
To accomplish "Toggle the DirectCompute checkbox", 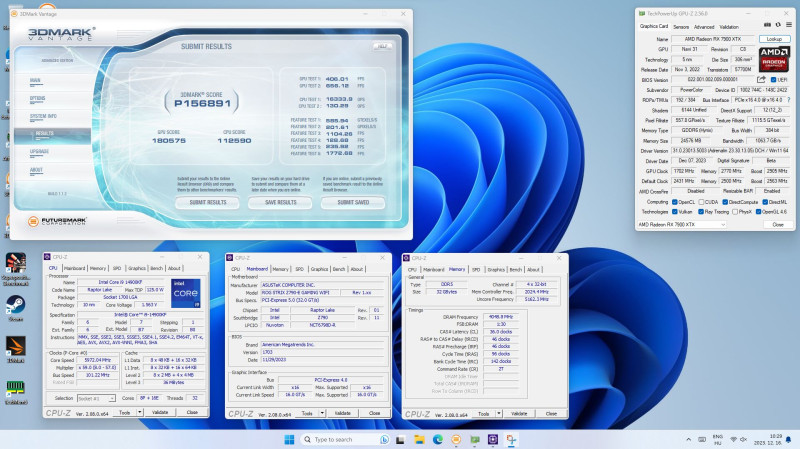I will [x=725, y=202].
